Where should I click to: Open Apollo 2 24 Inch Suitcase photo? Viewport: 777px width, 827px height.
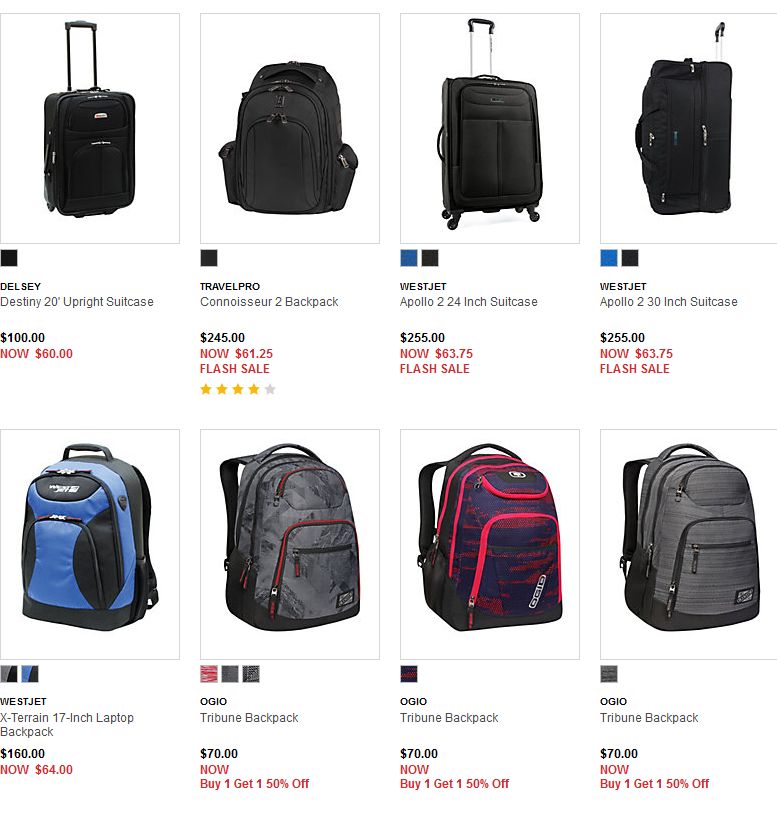click(x=490, y=129)
